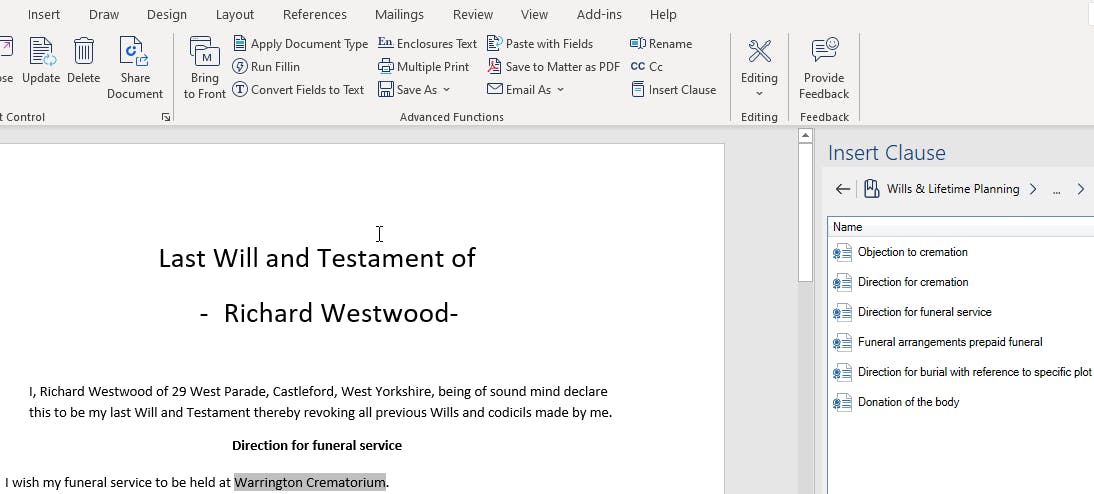
Task: Select the Donation of the body clause
Action: (908, 402)
